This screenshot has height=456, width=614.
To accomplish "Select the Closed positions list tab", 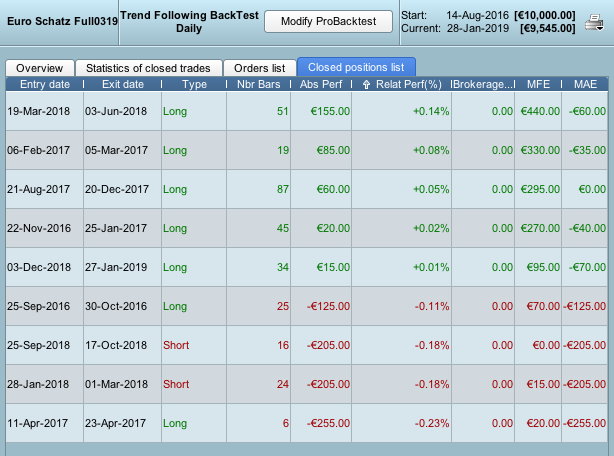I will 356,67.
